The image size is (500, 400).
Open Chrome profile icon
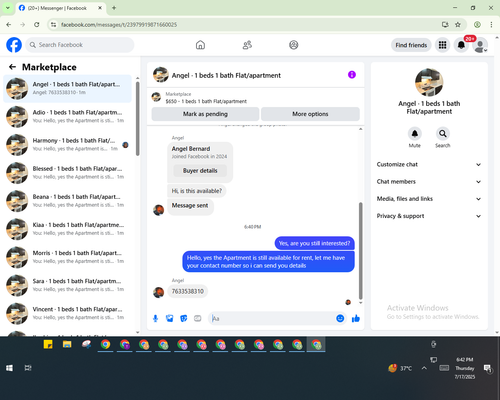[x=477, y=25]
